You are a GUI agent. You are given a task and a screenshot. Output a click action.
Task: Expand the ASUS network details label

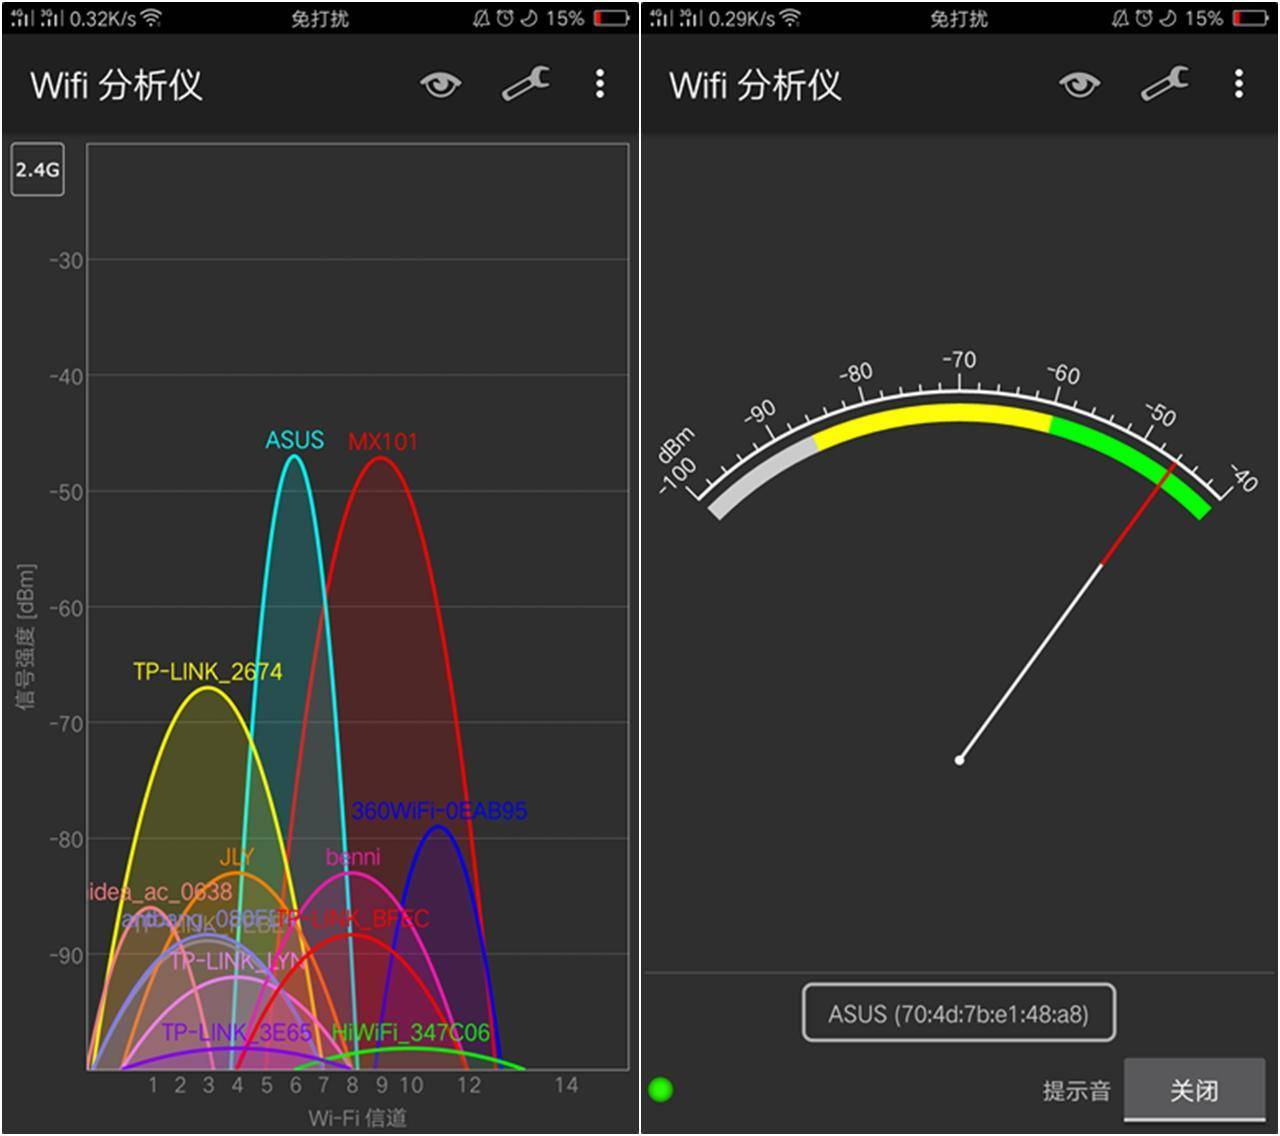(x=294, y=439)
